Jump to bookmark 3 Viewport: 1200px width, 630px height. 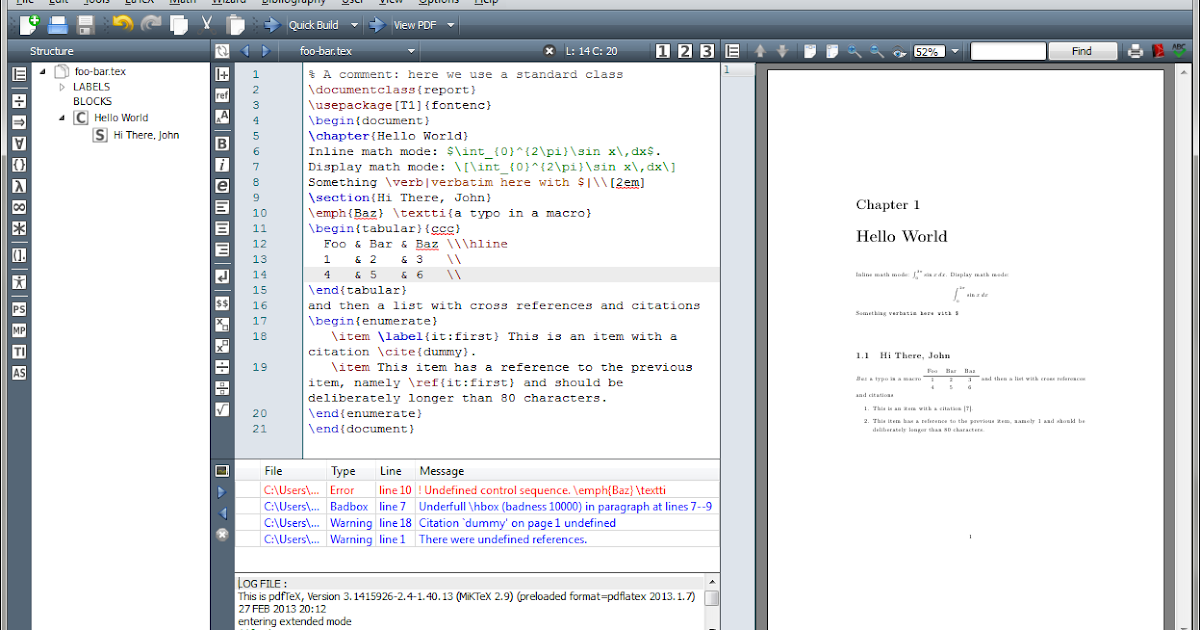[x=707, y=51]
